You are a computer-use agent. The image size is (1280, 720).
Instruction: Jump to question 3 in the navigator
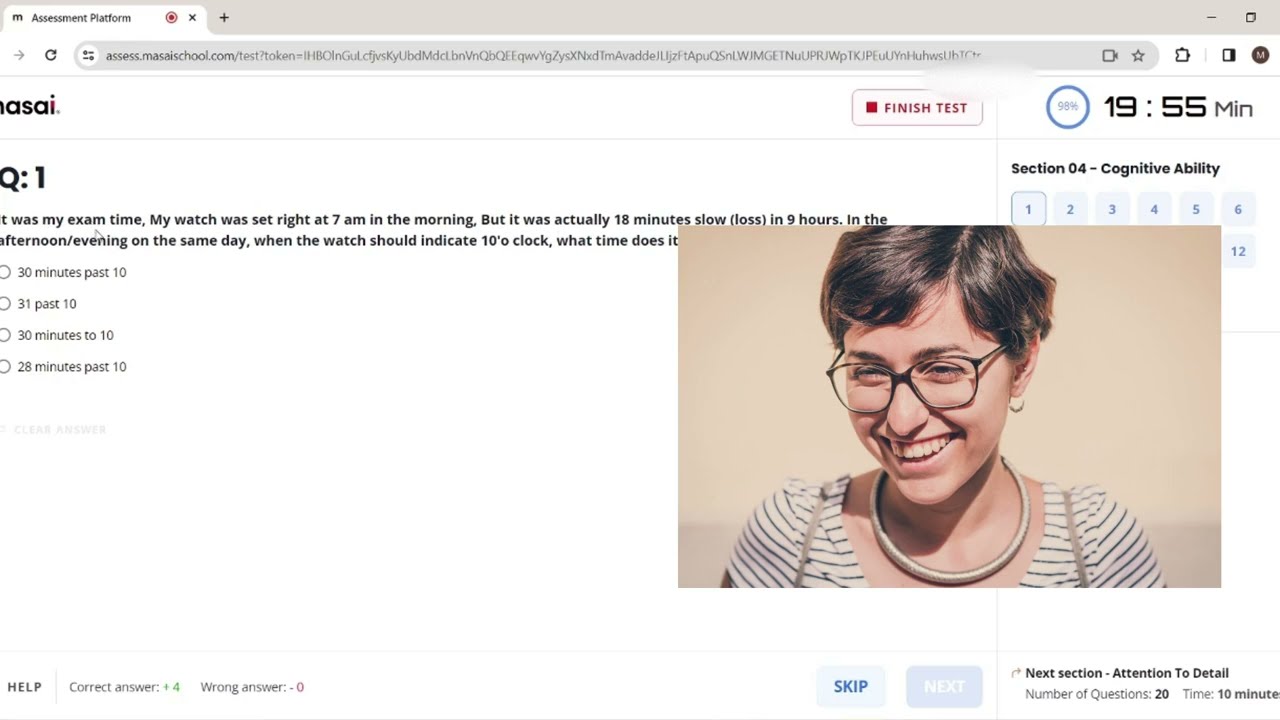(x=1112, y=209)
